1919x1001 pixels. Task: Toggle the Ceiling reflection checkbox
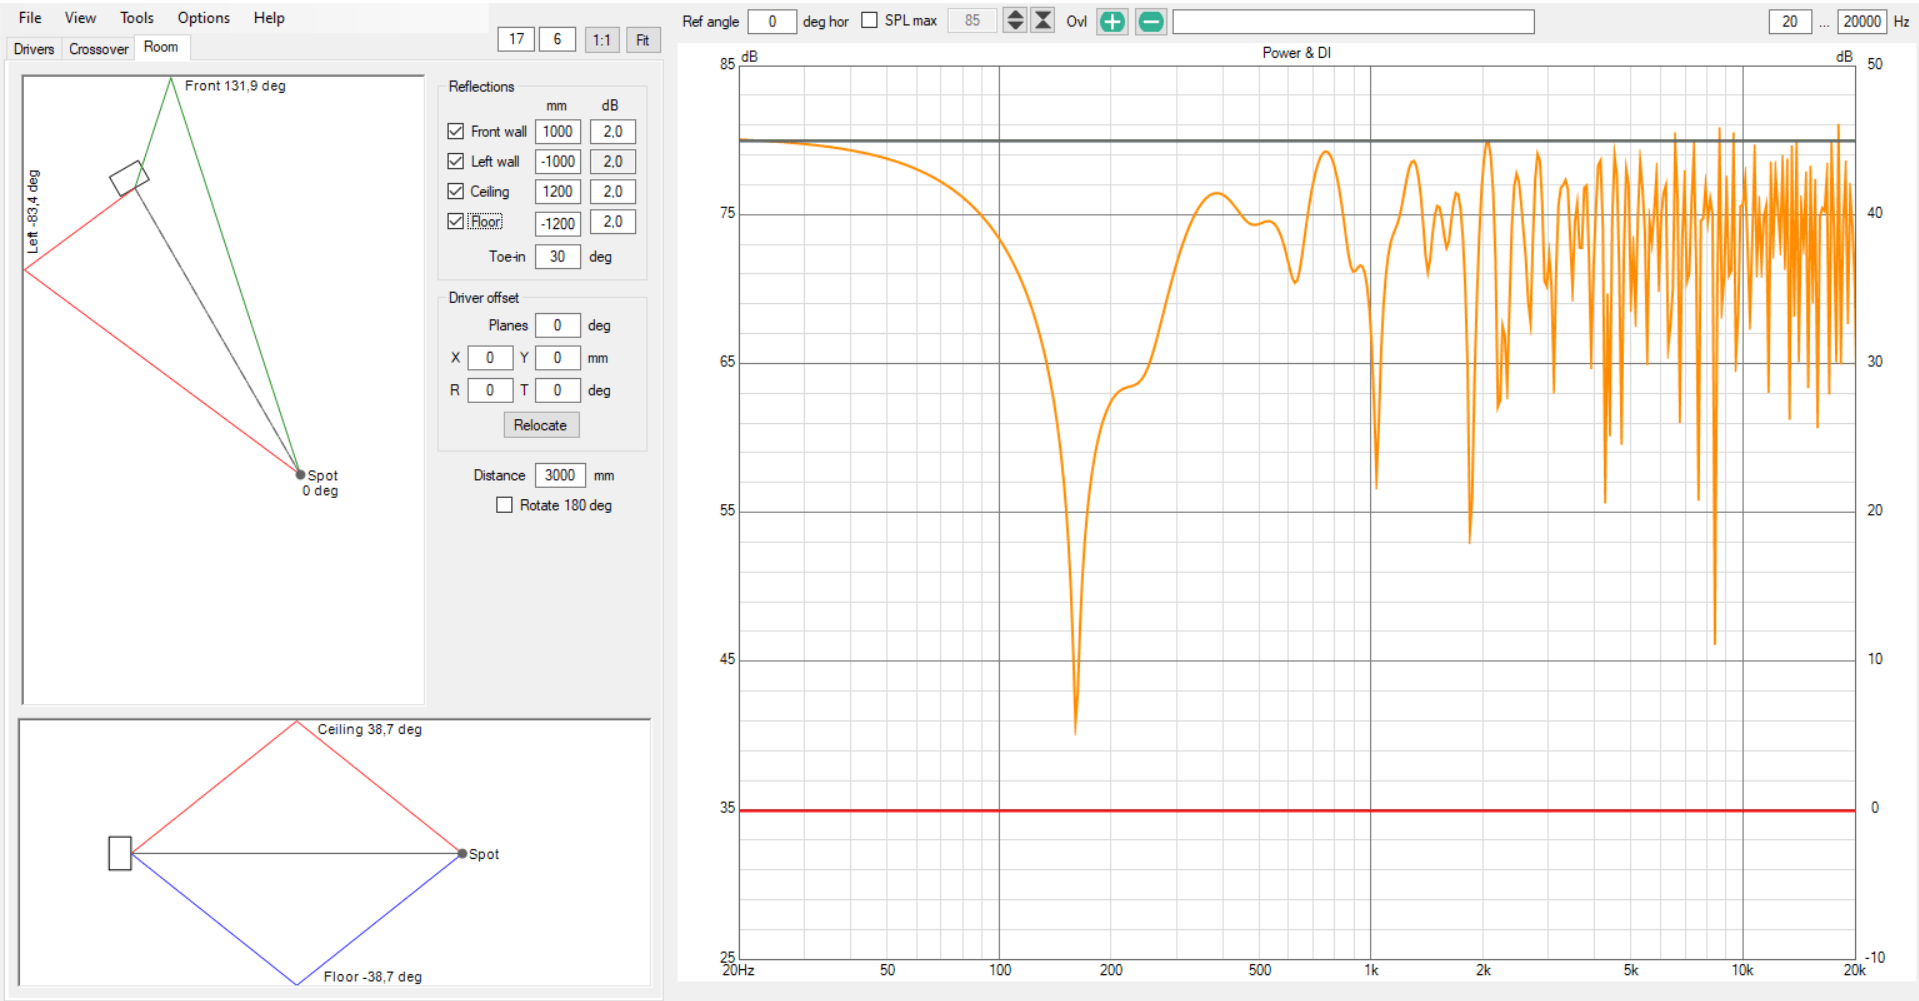(456, 191)
